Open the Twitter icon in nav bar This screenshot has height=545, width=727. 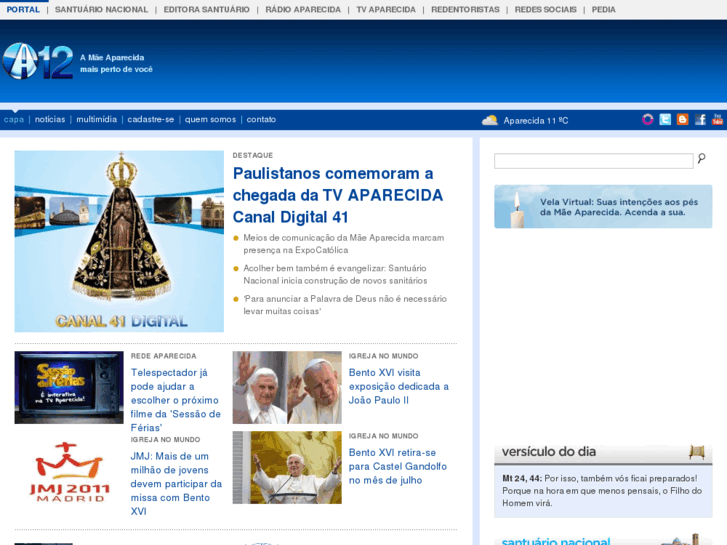pos(665,119)
